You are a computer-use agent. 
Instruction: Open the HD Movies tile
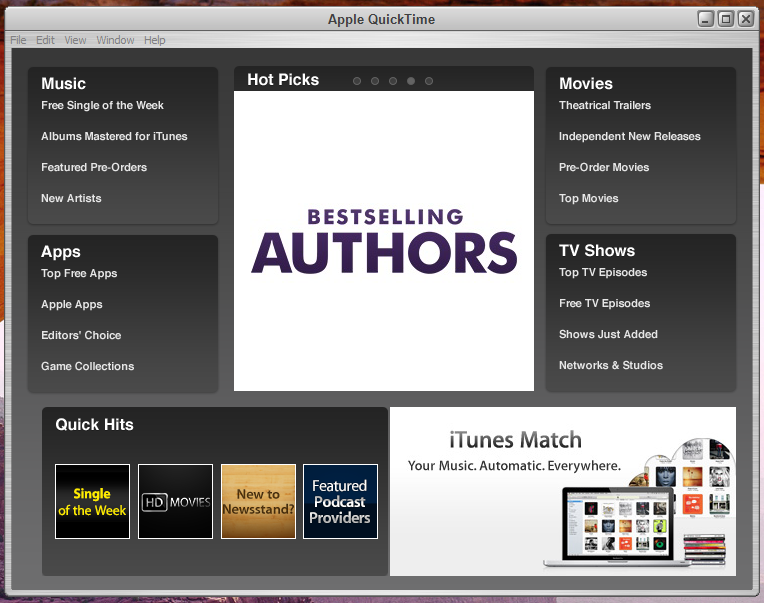[x=175, y=501]
